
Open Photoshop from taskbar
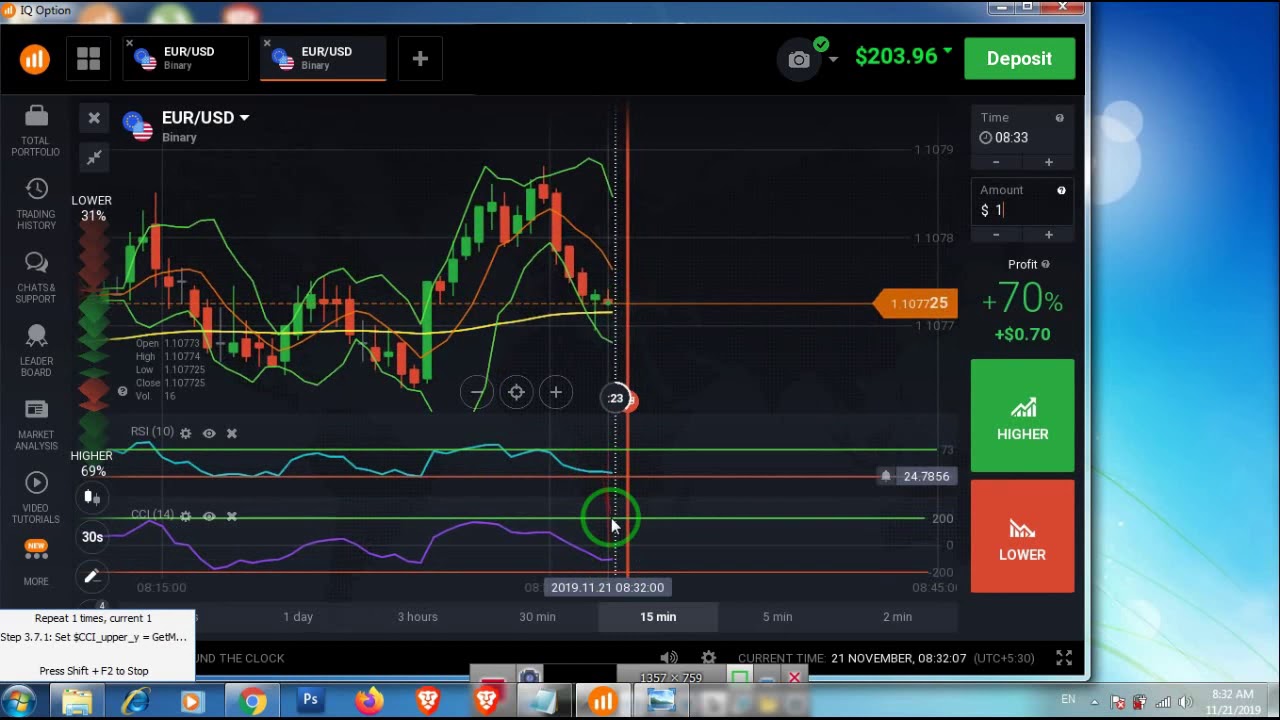pos(310,701)
